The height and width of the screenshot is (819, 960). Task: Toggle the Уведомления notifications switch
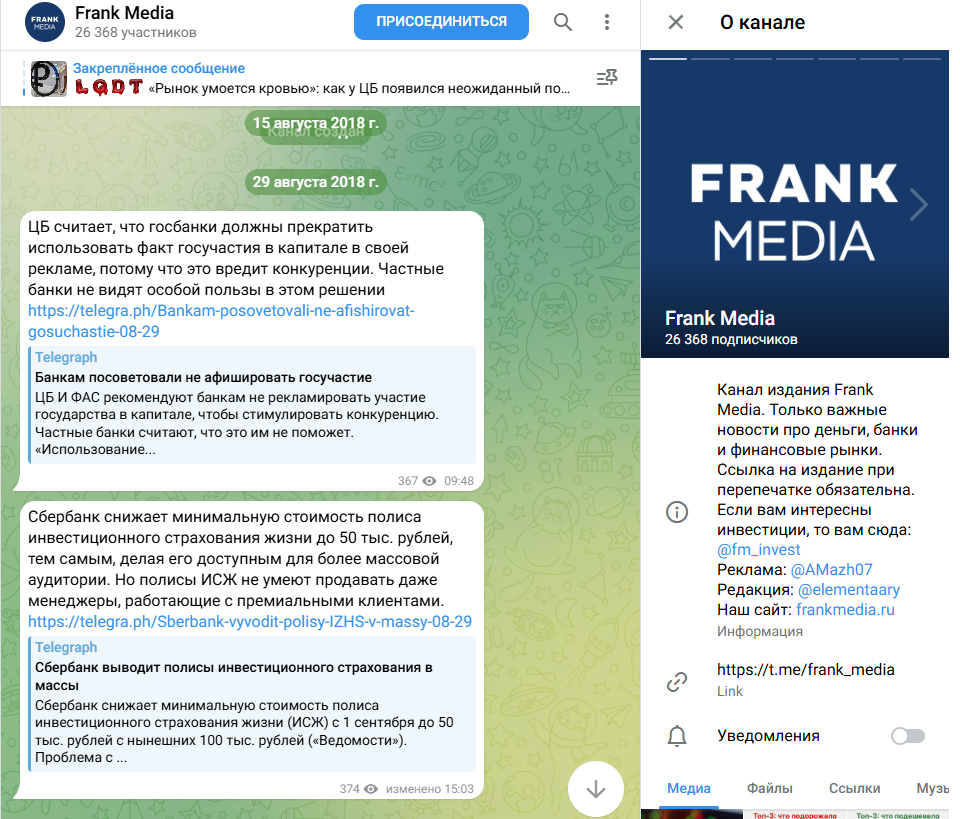pos(907,736)
